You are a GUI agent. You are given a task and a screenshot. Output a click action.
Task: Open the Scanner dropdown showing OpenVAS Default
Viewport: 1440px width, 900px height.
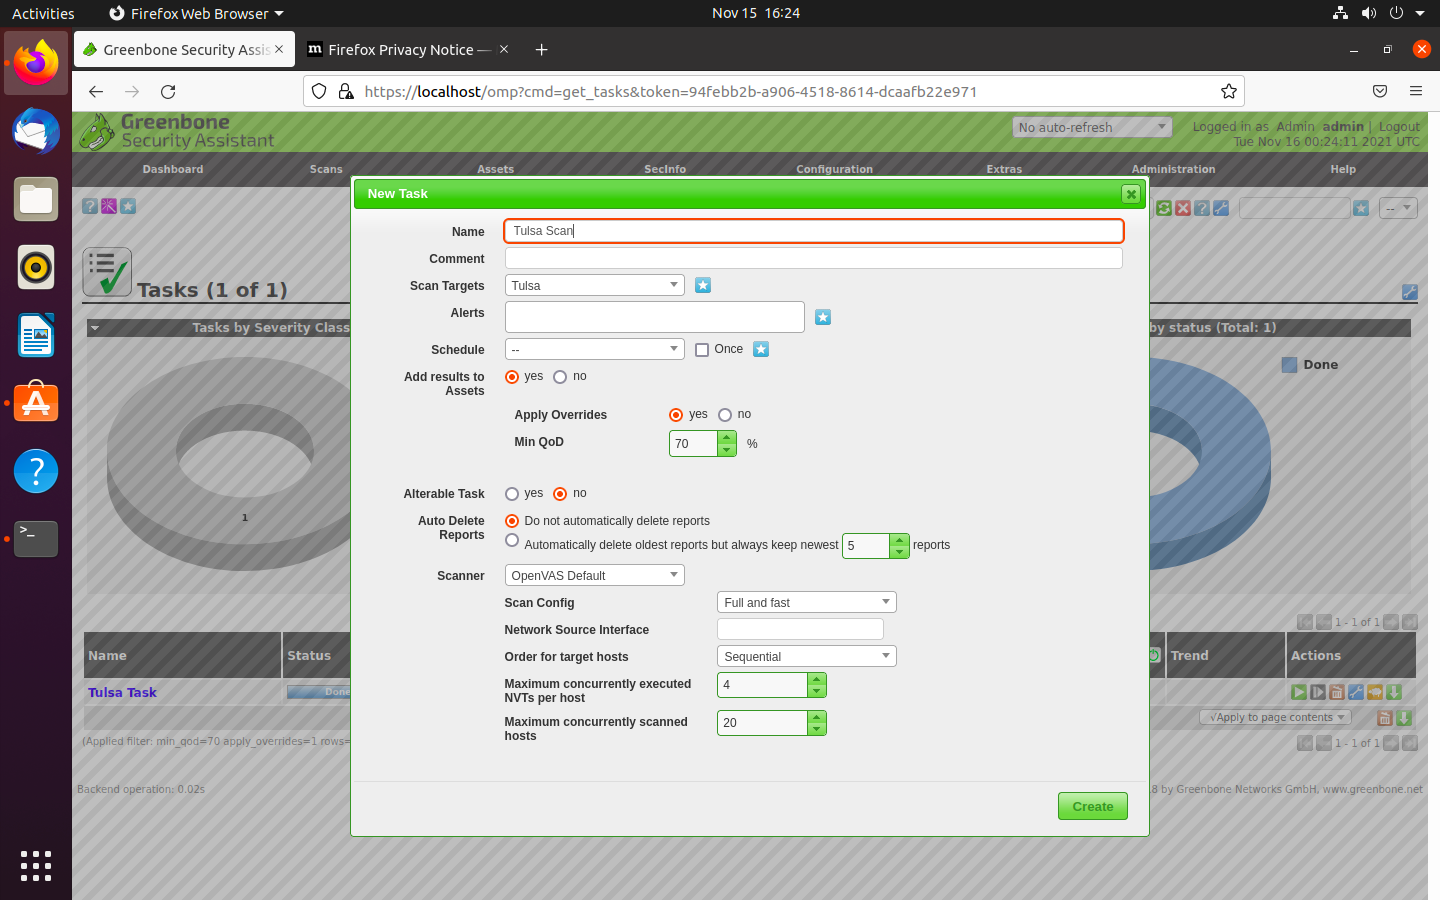(x=595, y=575)
